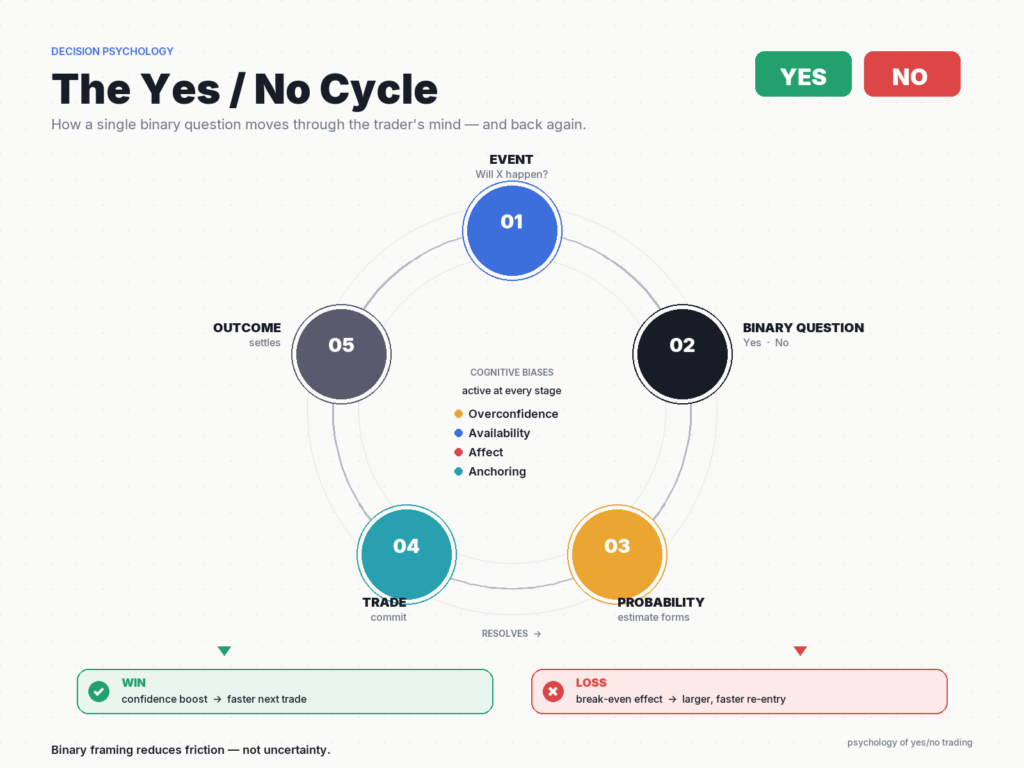Screen dimensions: 1024x768
Task: Select the orange 03 Probability circle
Action: click(x=617, y=554)
